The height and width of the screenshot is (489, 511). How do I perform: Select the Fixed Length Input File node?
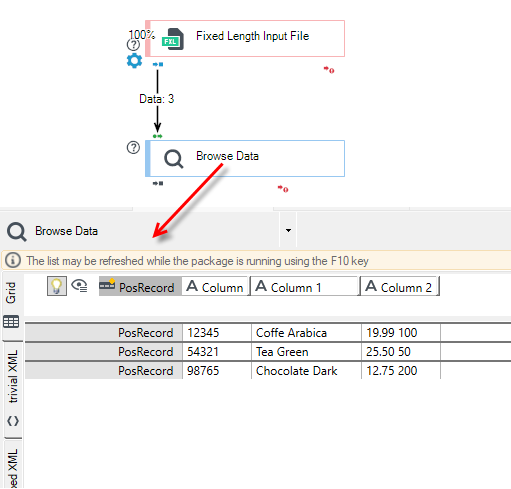245,38
